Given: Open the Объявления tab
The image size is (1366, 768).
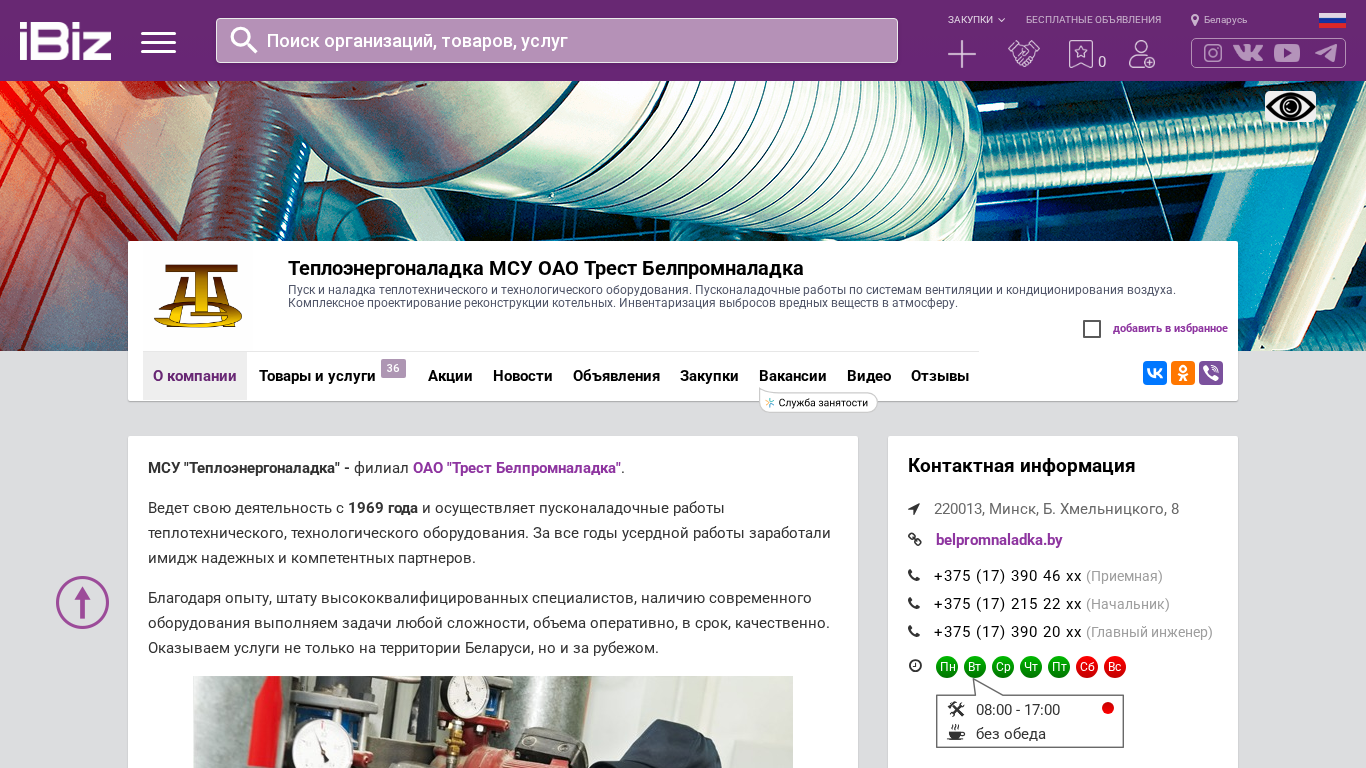Looking at the screenshot, I should [x=616, y=376].
